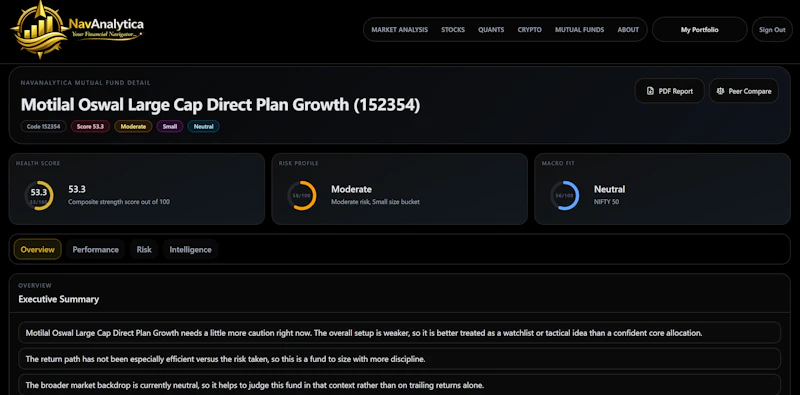Viewport: 800px width, 395px height.
Task: Click the NavAnalytica brand name text
Action: (106, 24)
